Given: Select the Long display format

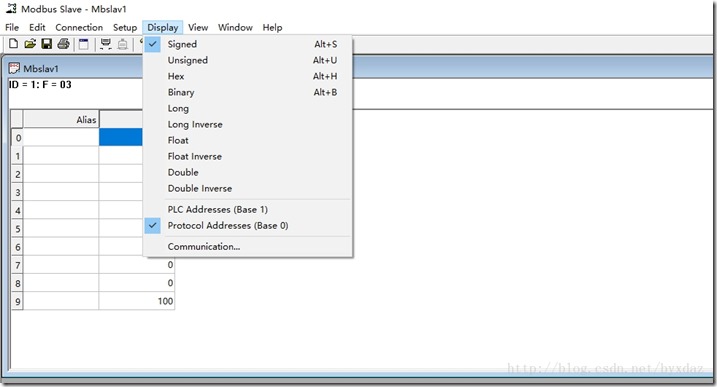Looking at the screenshot, I should tap(247, 108).
